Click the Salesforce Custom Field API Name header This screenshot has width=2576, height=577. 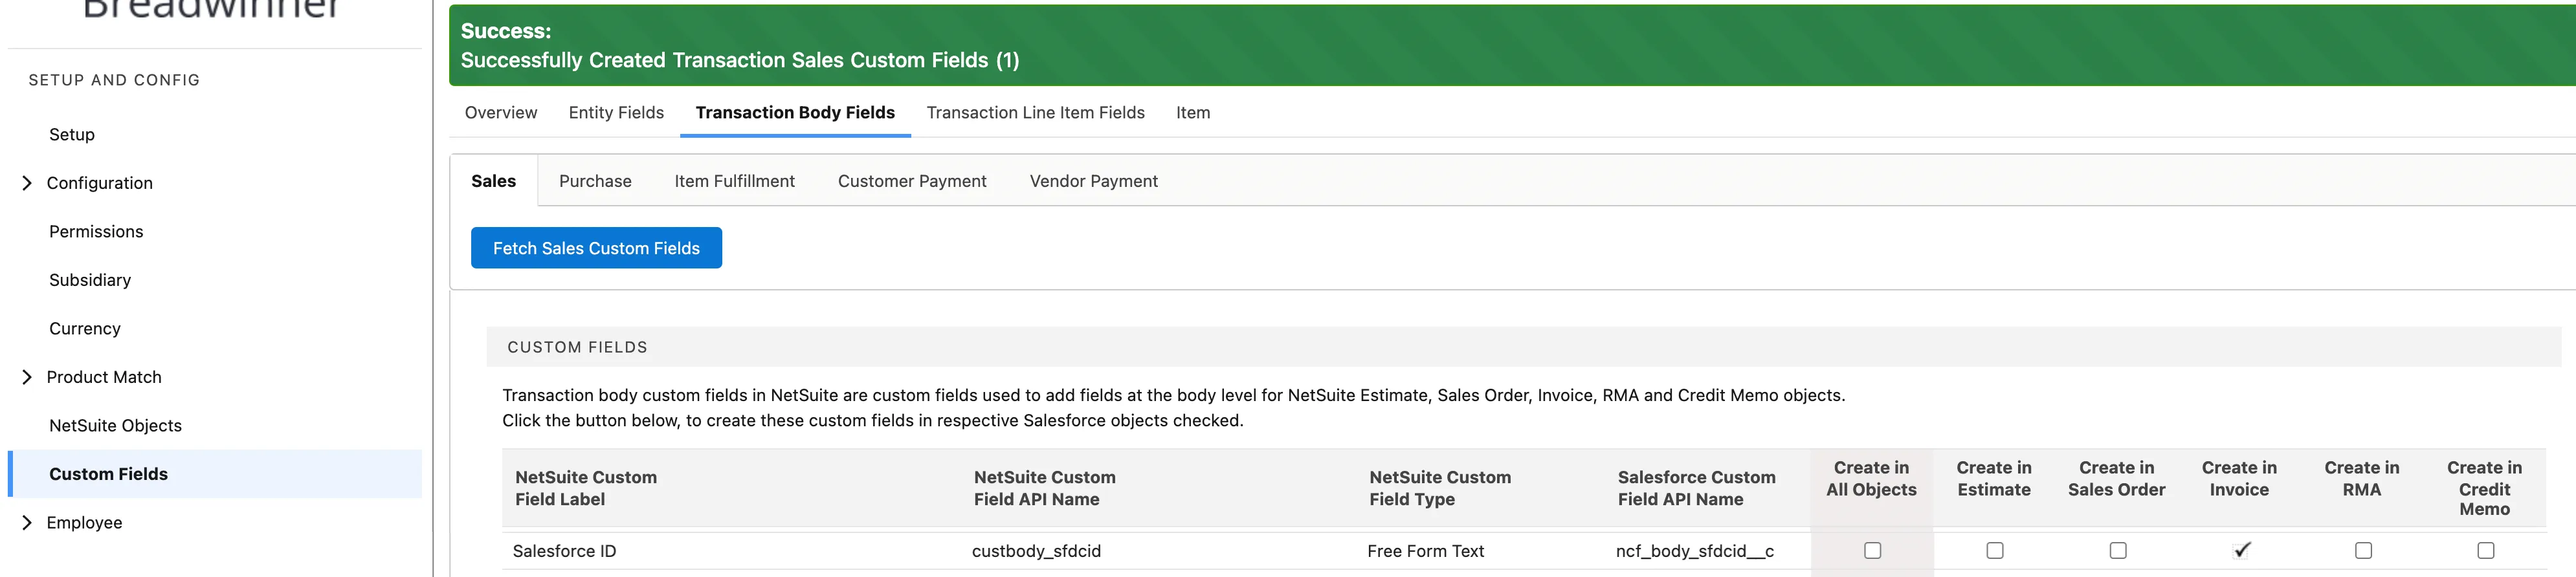point(1696,488)
